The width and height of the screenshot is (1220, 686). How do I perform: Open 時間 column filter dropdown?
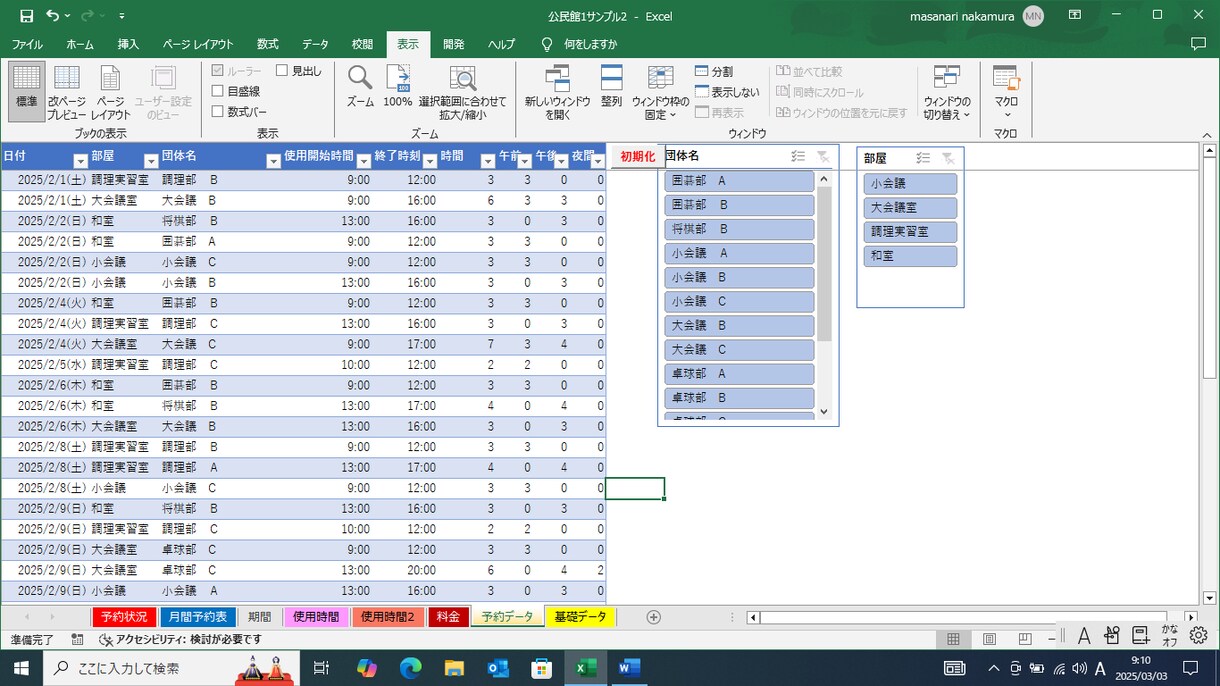[487, 161]
